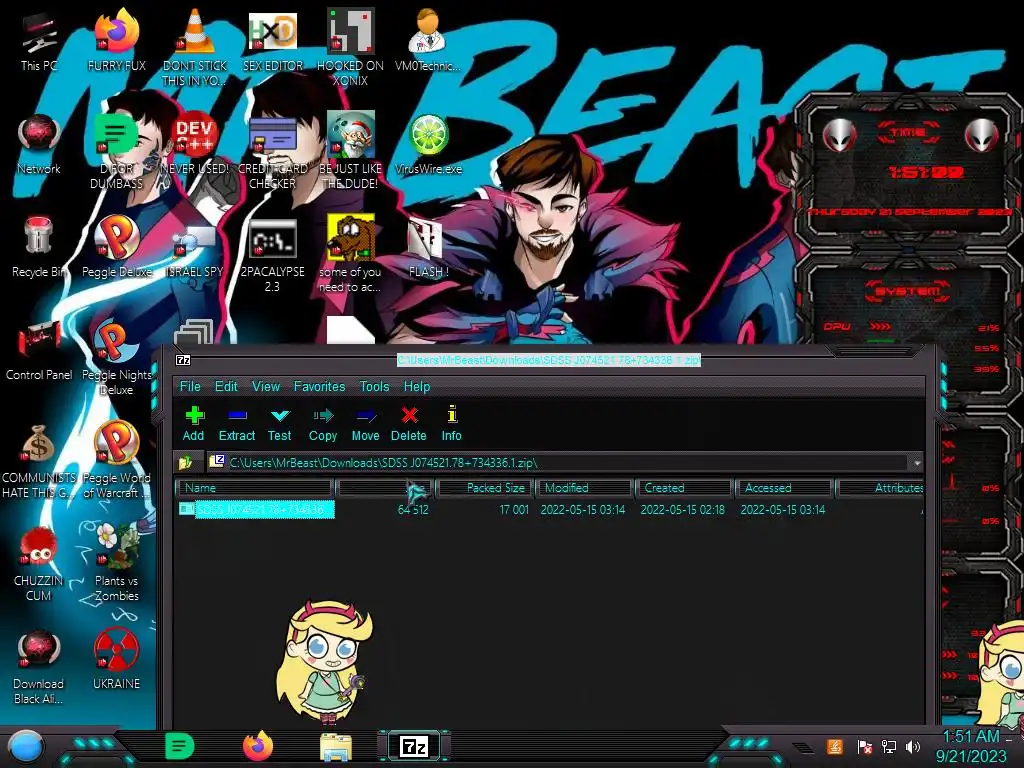Select the CHUZZIN CUM desktop icon

click(x=39, y=564)
